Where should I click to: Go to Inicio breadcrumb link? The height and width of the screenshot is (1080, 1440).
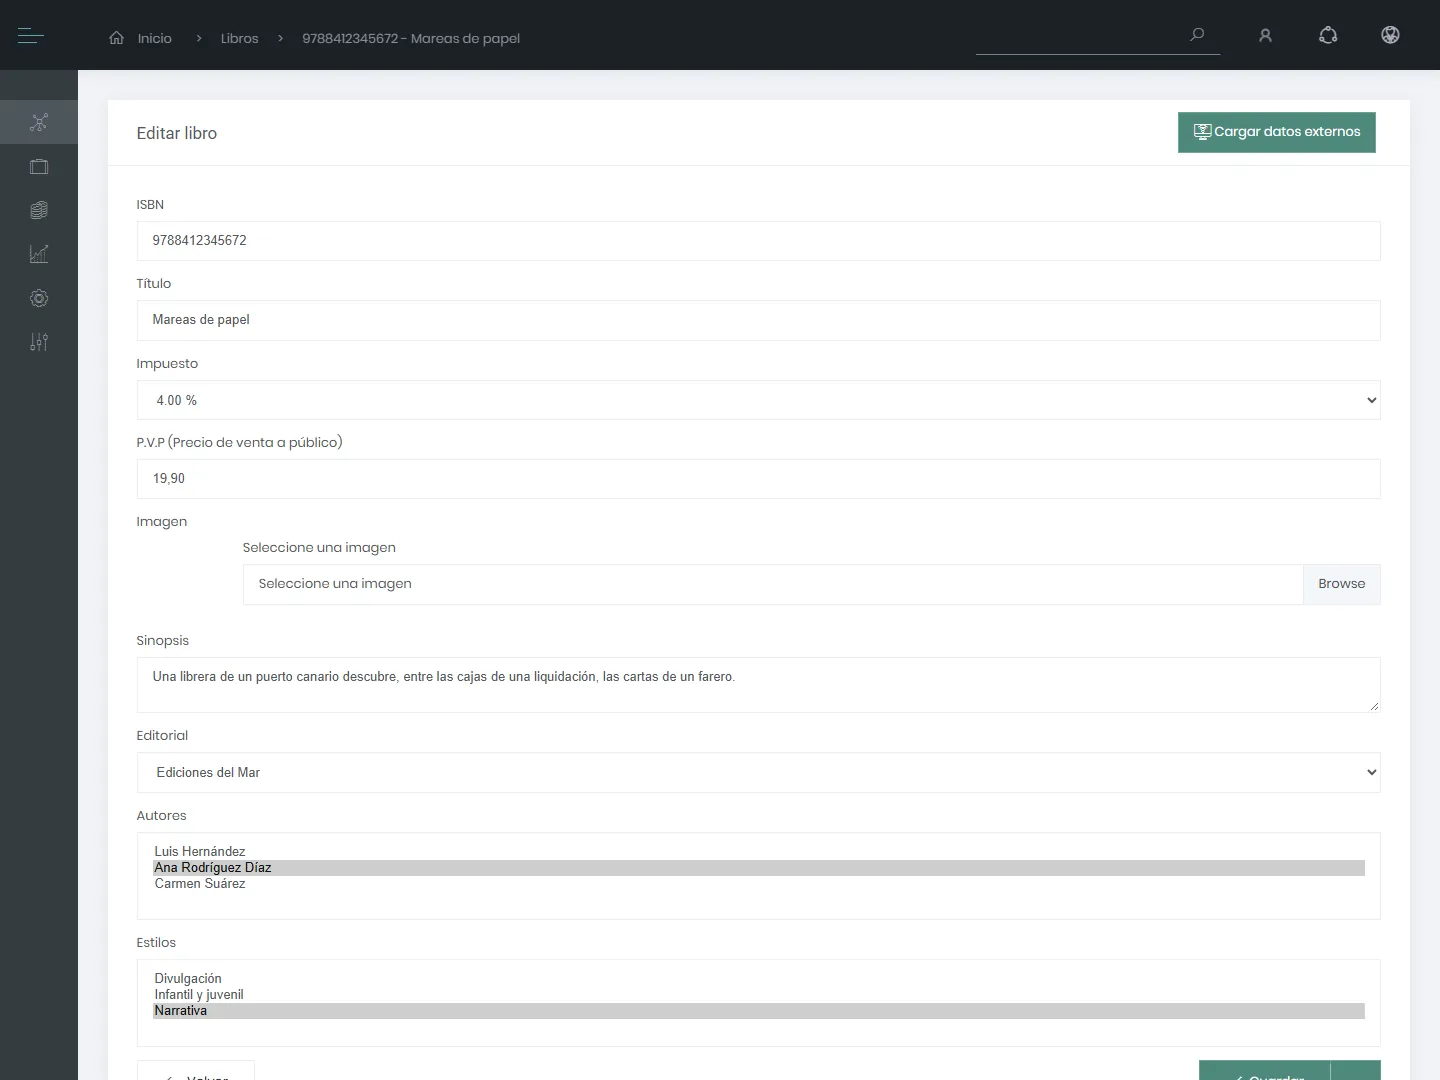tap(155, 38)
